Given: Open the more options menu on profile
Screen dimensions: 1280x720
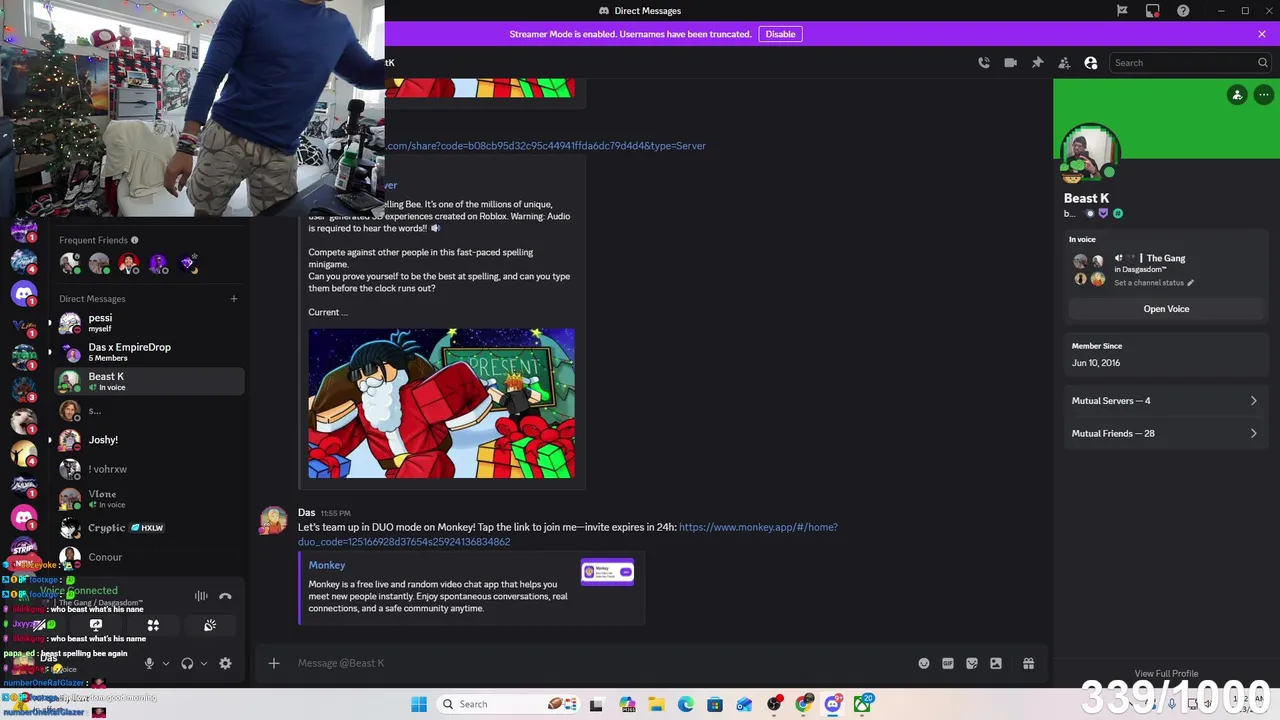Looking at the screenshot, I should click(x=1264, y=95).
